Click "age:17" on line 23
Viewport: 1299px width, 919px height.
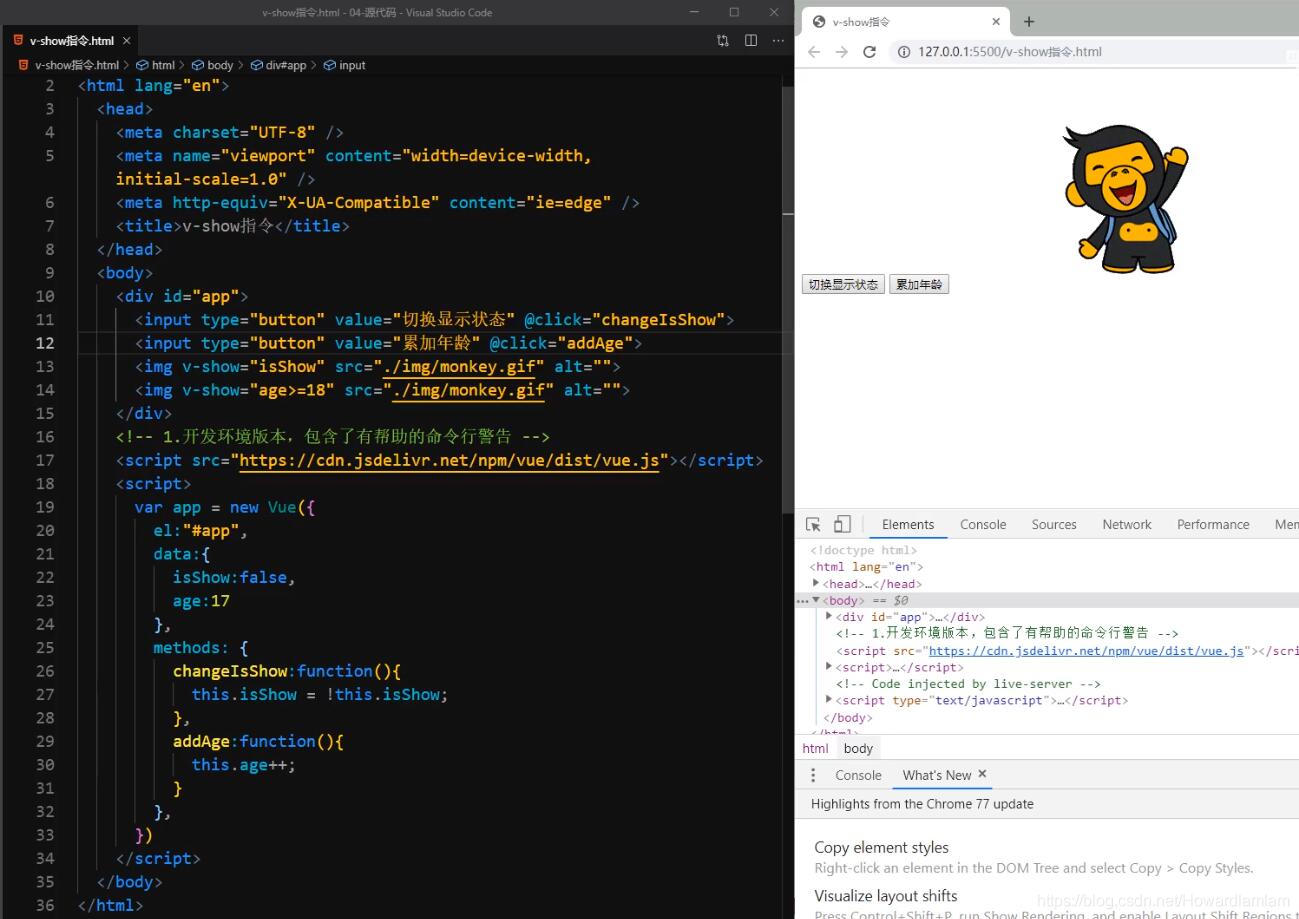[x=201, y=601]
